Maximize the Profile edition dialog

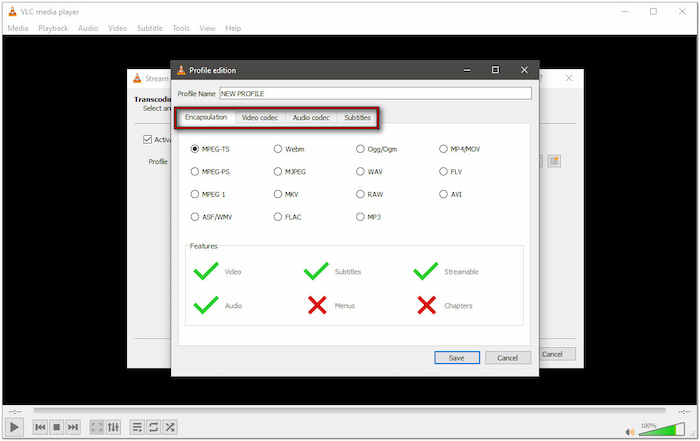pos(495,70)
